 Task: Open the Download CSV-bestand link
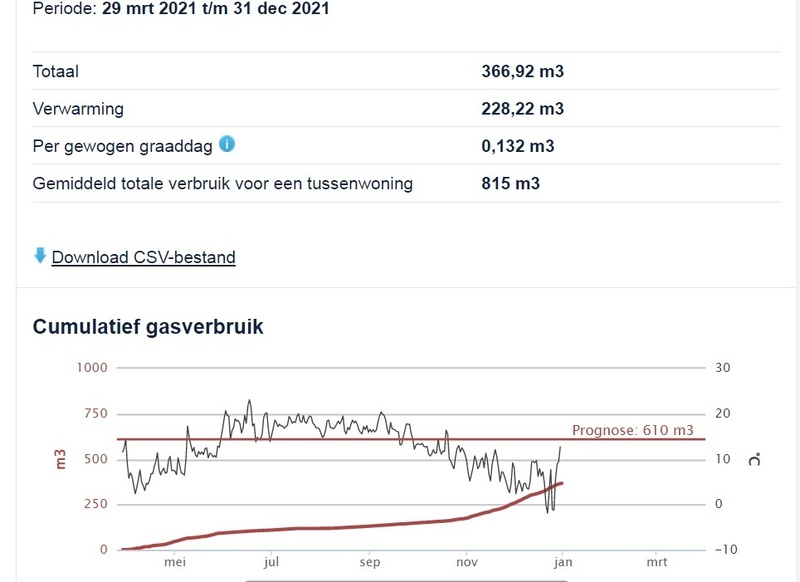(x=143, y=257)
